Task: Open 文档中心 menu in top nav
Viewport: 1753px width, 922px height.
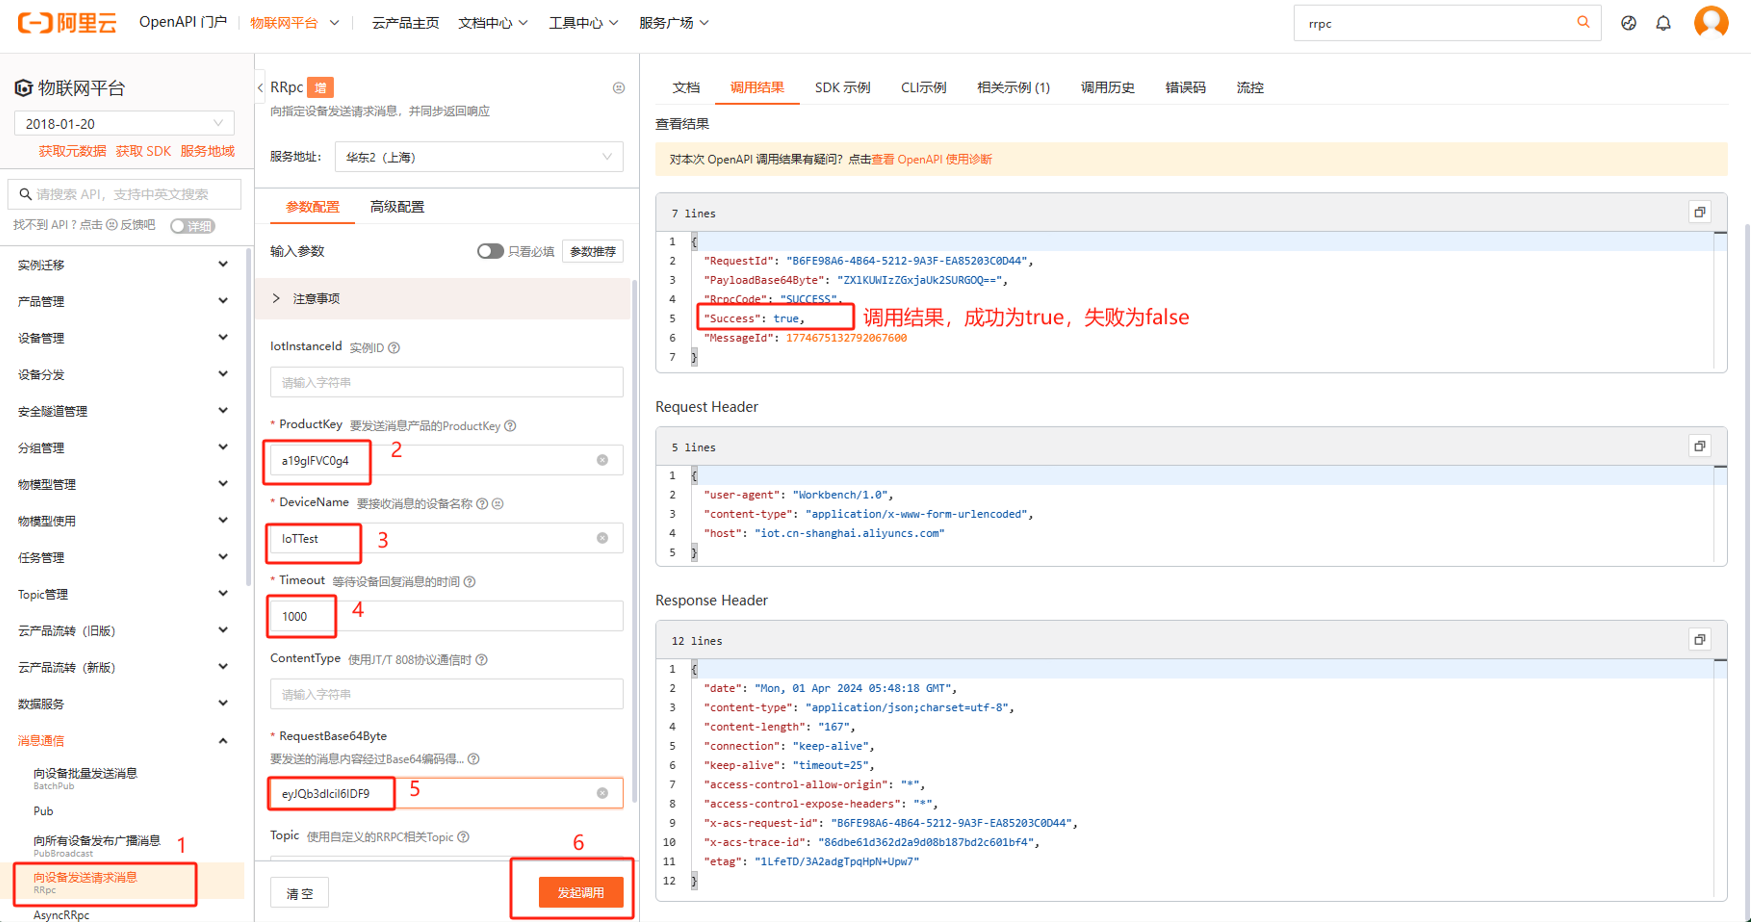Action: click(492, 22)
